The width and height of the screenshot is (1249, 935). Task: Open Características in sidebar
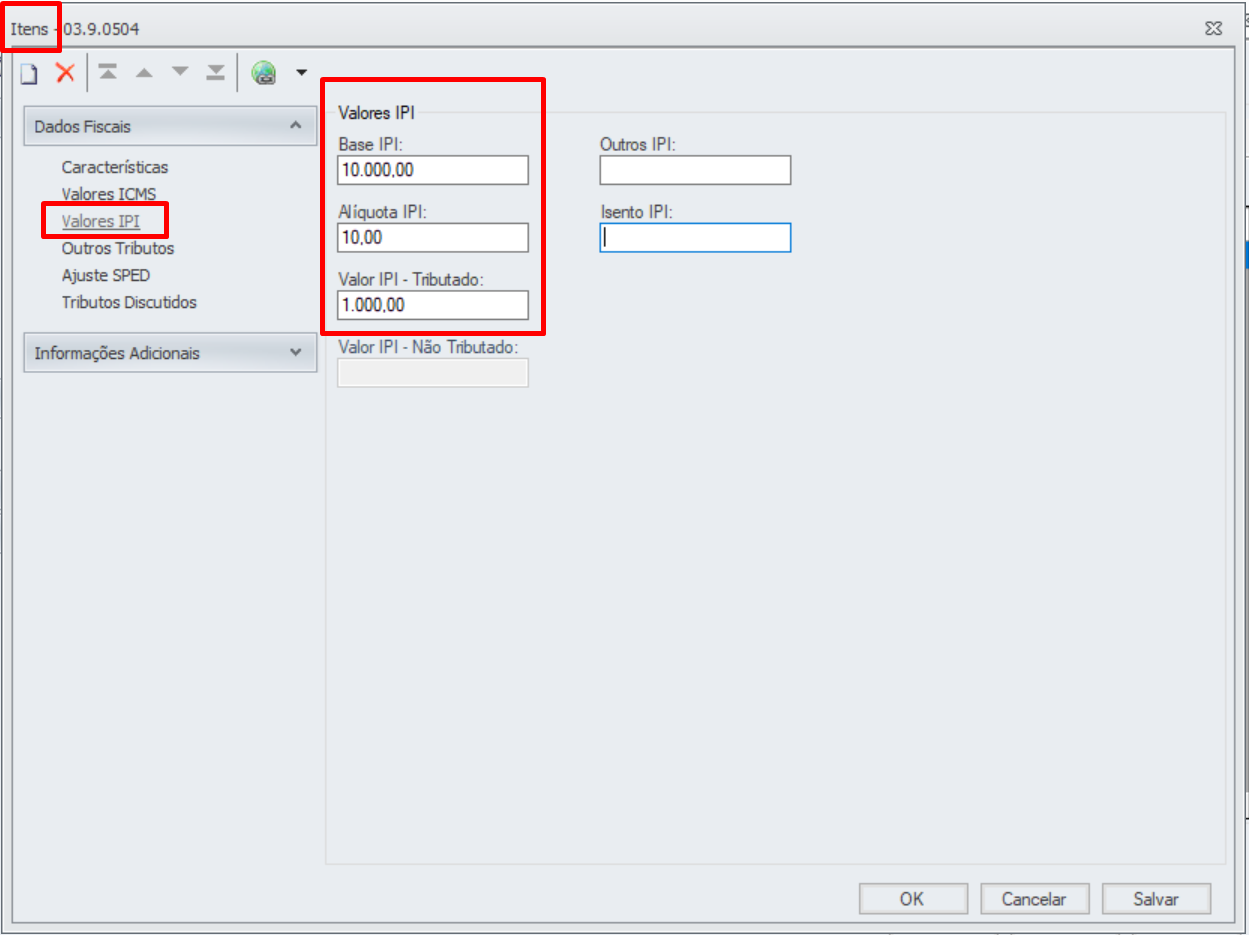point(115,167)
